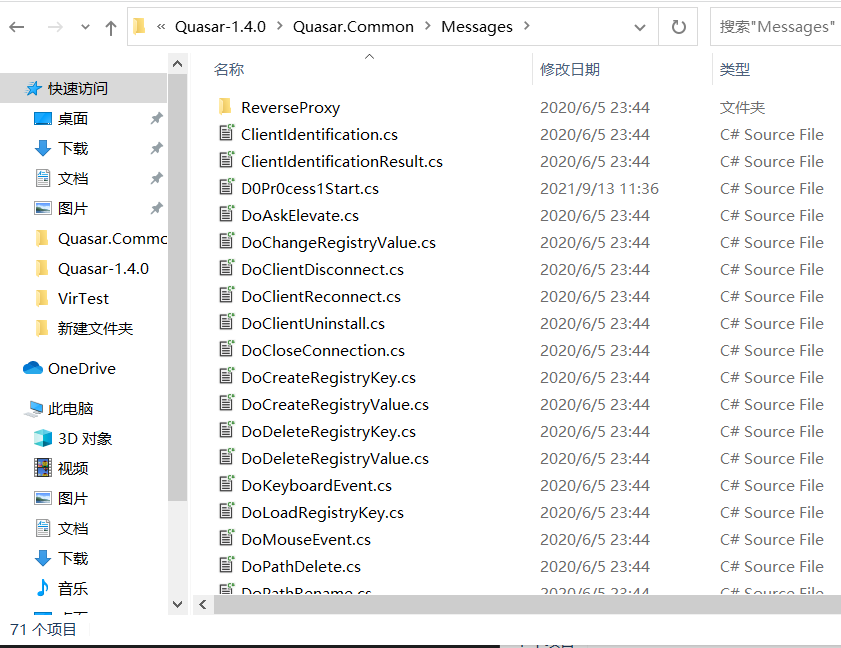Image resolution: width=841 pixels, height=648 pixels.
Task: Click the 视频 film strip icon
Action: click(43, 468)
